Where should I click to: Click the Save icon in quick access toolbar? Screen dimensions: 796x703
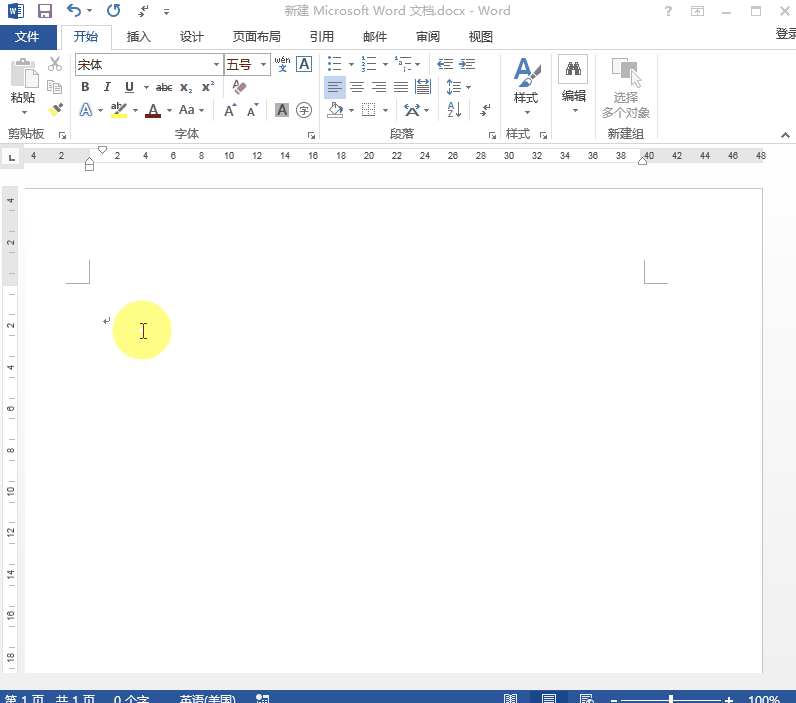(x=44, y=12)
